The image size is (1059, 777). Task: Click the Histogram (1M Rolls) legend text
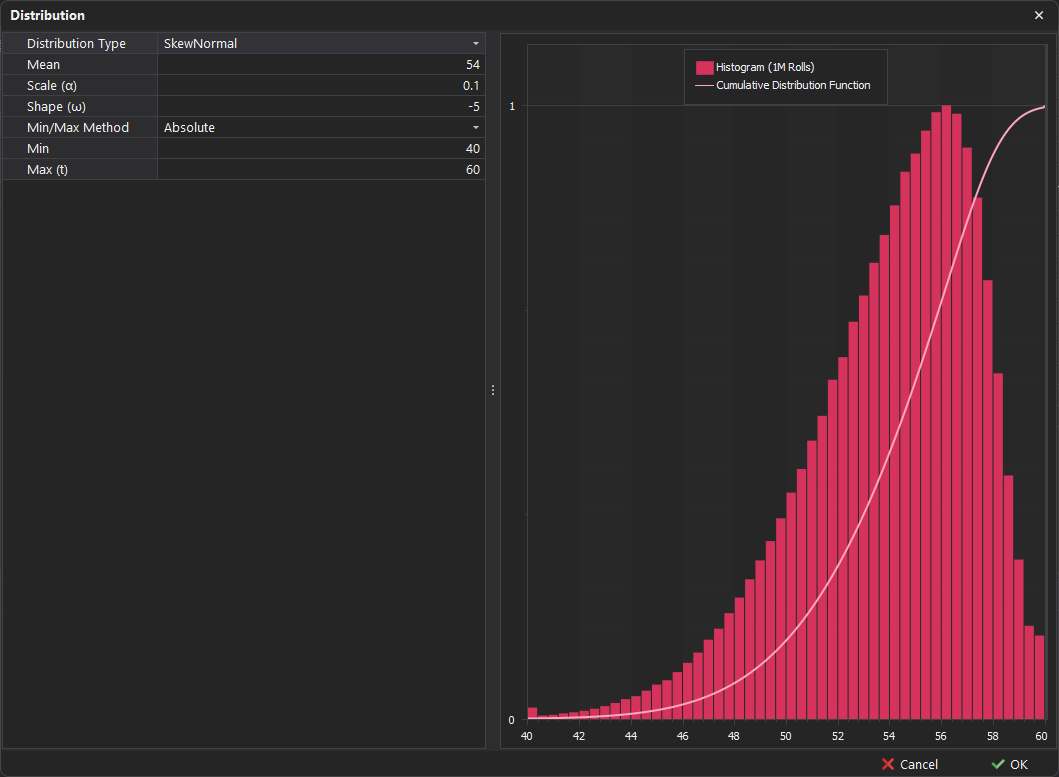click(x=765, y=67)
